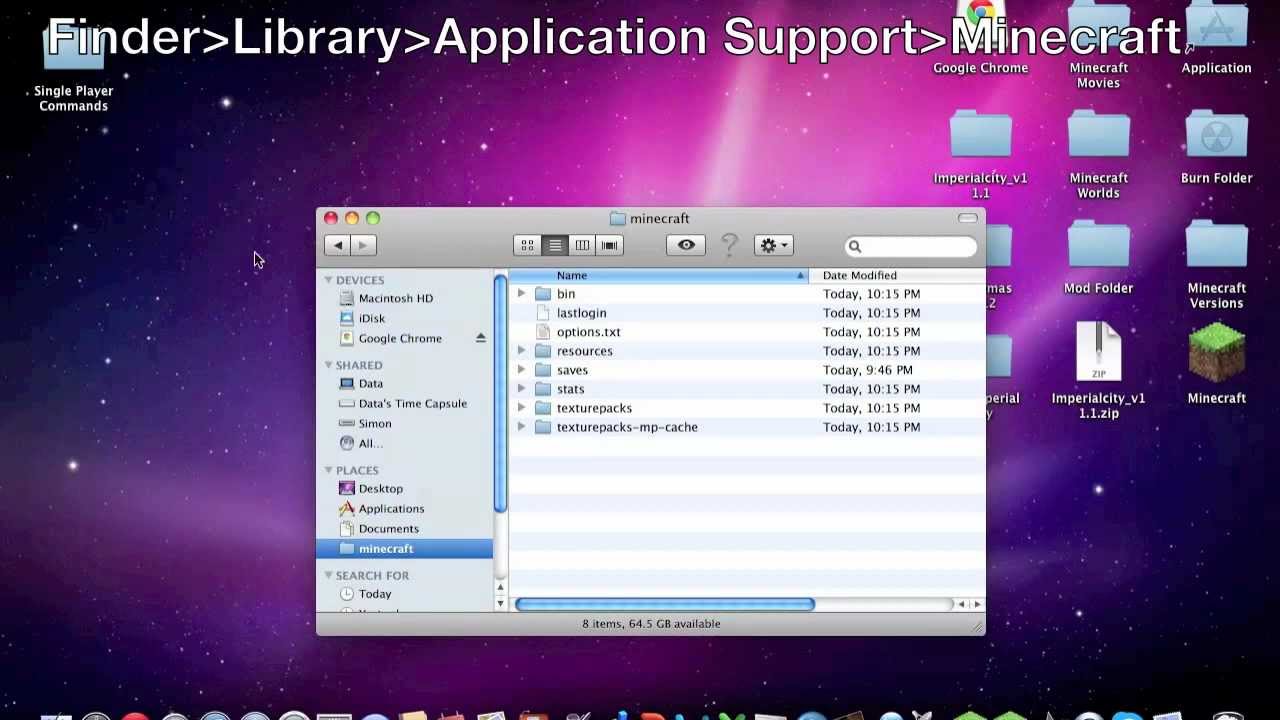Collapse the SEARCH FOR sidebar section
The width and height of the screenshot is (1280, 720).
click(328, 575)
